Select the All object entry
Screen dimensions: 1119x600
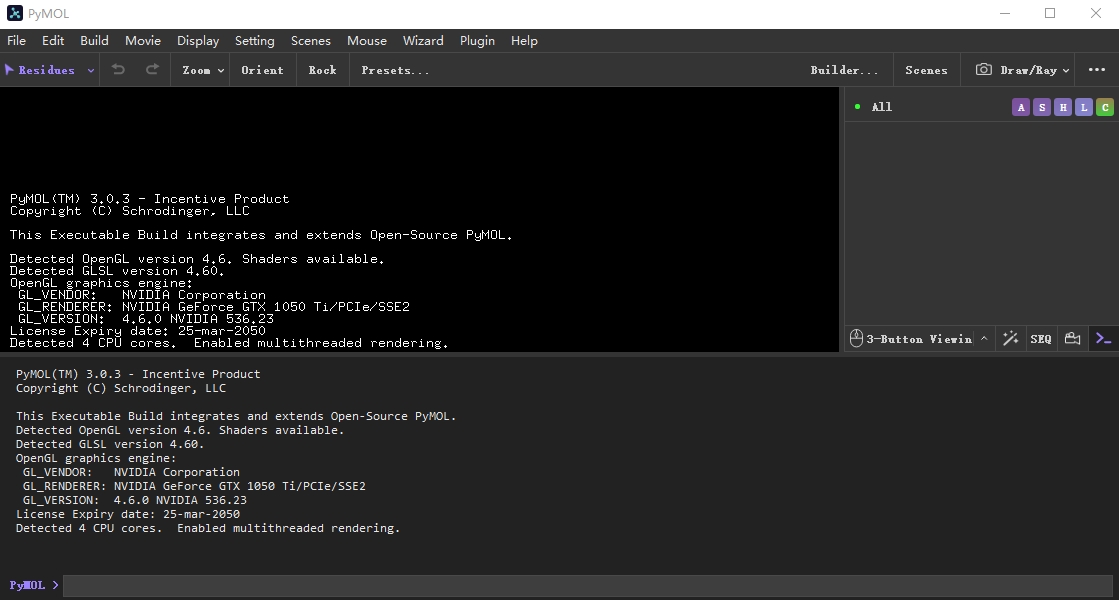click(x=881, y=107)
